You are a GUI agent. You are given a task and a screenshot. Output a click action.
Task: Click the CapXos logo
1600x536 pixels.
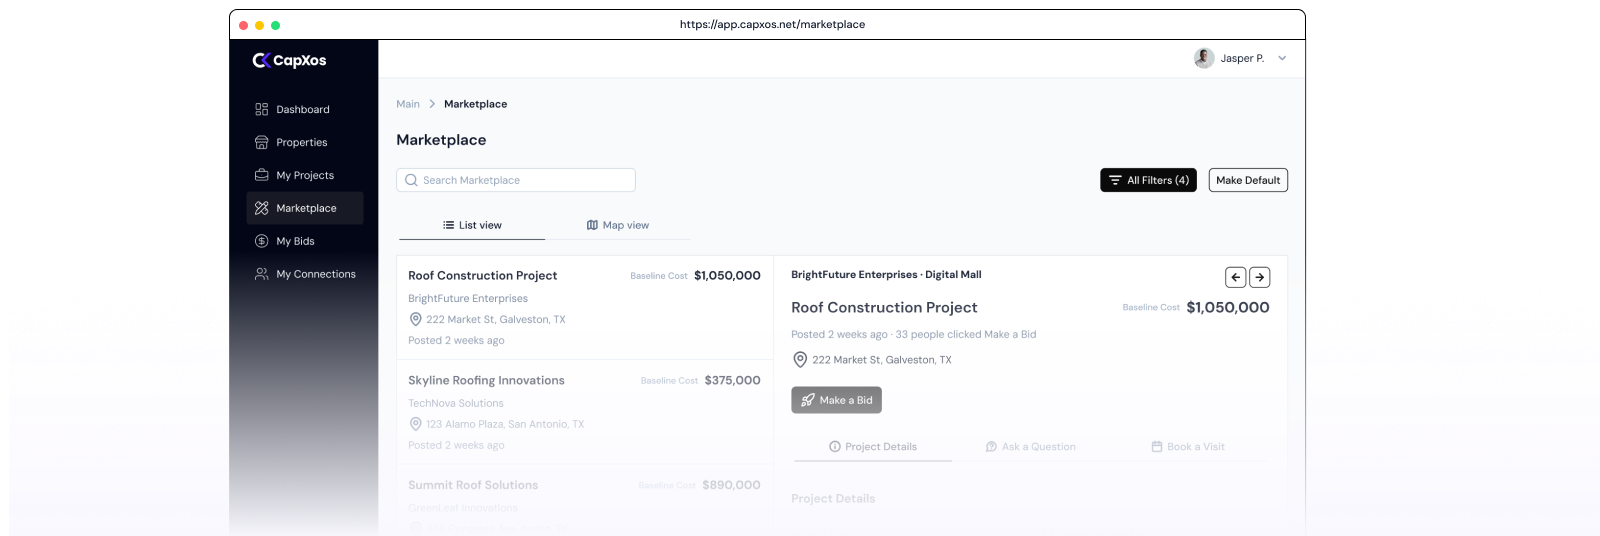289,60
